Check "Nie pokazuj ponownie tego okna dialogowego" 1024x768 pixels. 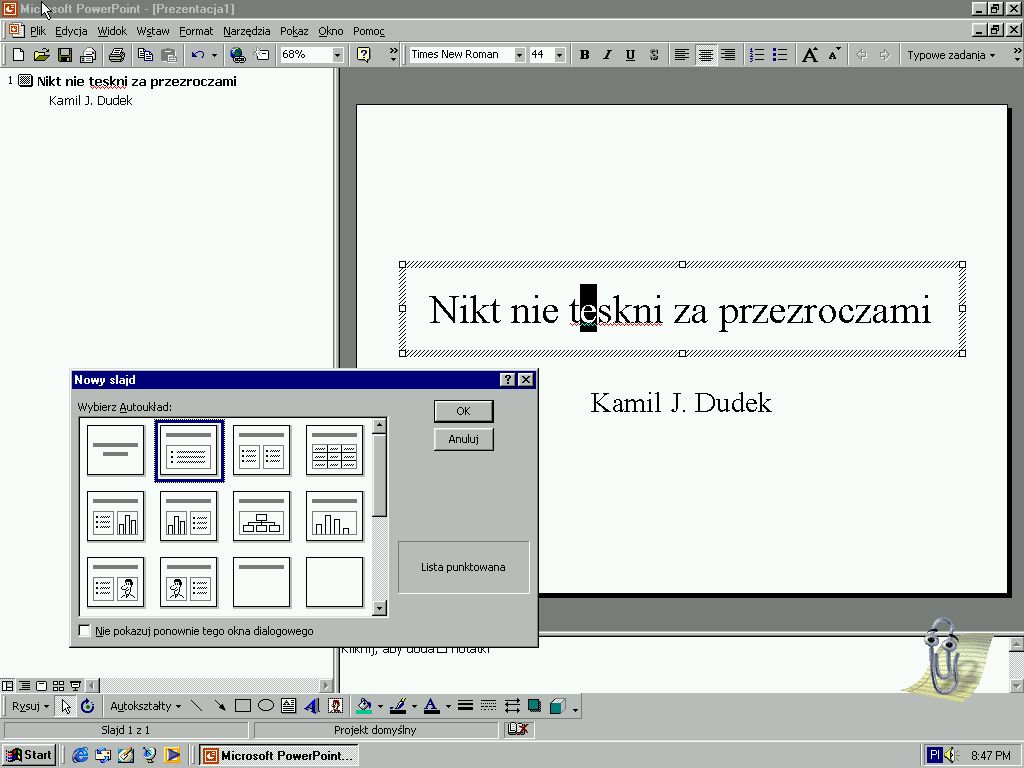pyautogui.click(x=85, y=631)
